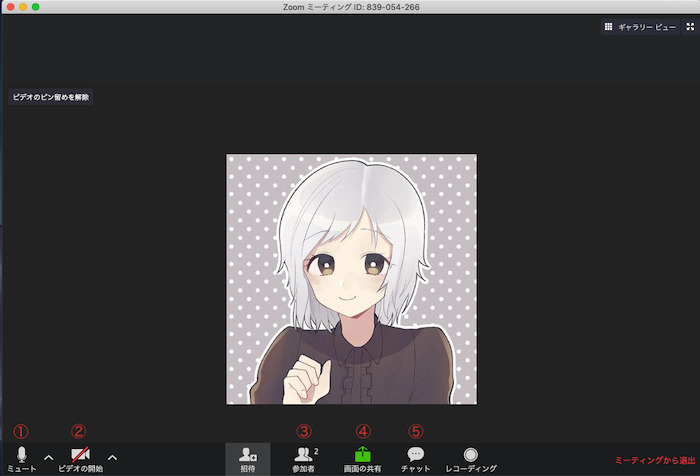Close the Zoom window with the red button
700x476 pixels.
(x=10, y=7)
